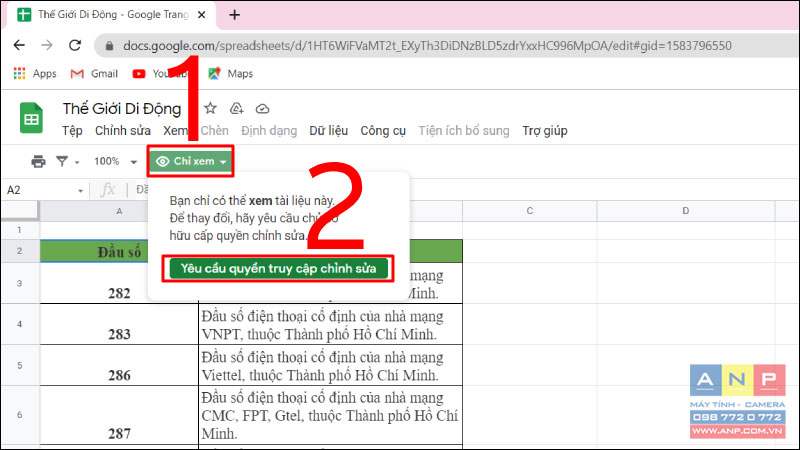
Task: Expand the filter views dropdown arrow
Action: click(x=77, y=162)
